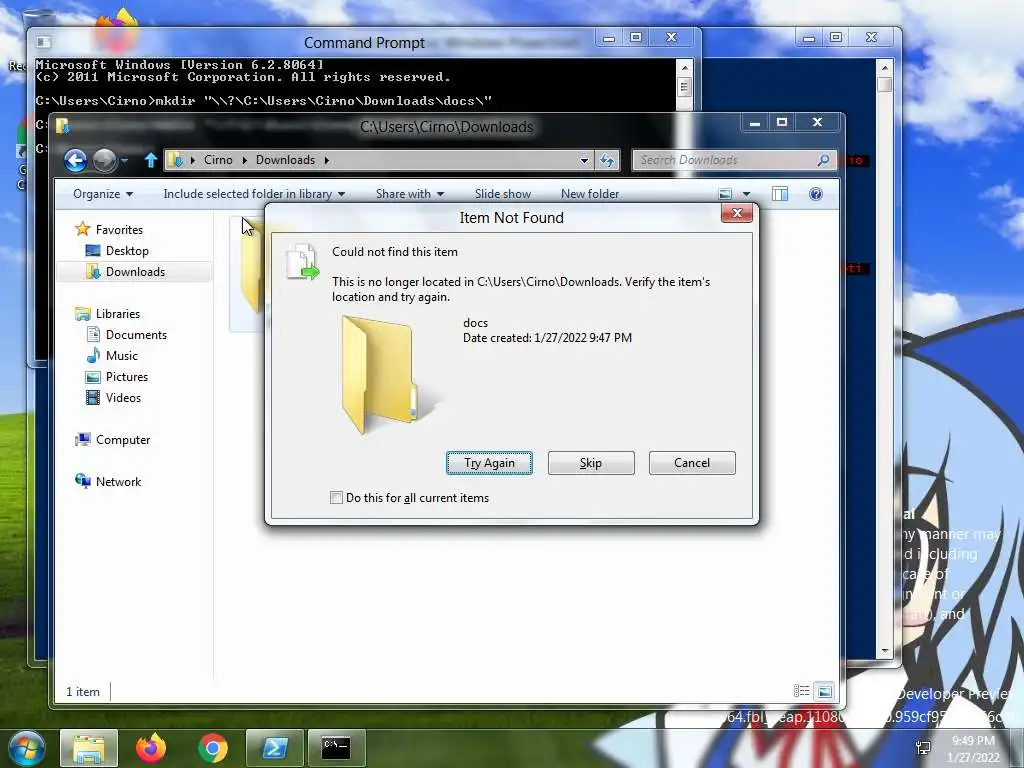Image resolution: width=1024 pixels, height=768 pixels.
Task: Open File Explorer from the taskbar
Action: pos(89,748)
